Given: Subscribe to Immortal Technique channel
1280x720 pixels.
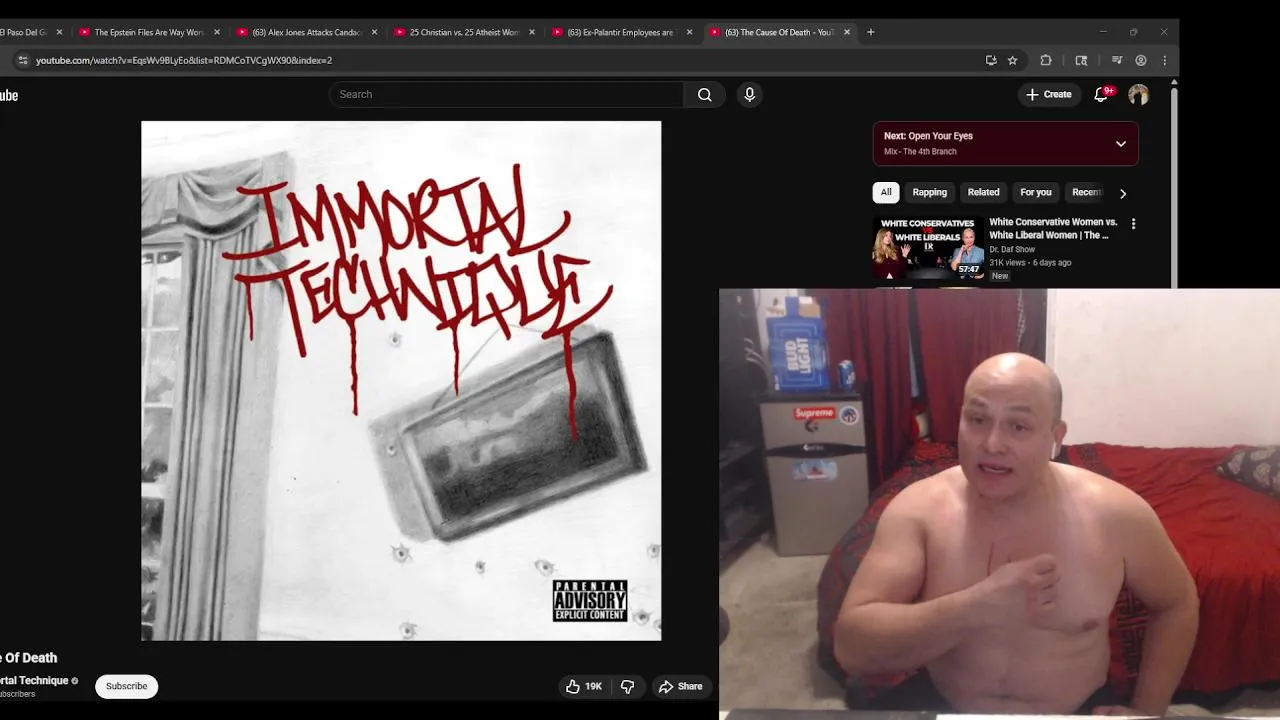Looking at the screenshot, I should tap(126, 686).
